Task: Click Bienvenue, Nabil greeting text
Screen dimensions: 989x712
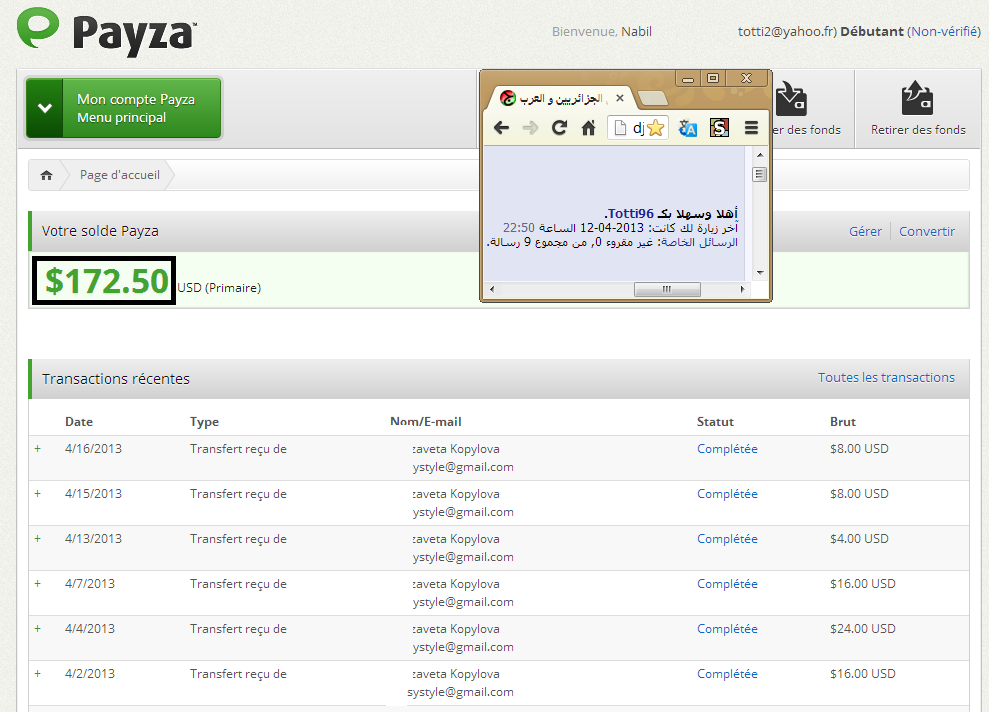Action: [602, 32]
